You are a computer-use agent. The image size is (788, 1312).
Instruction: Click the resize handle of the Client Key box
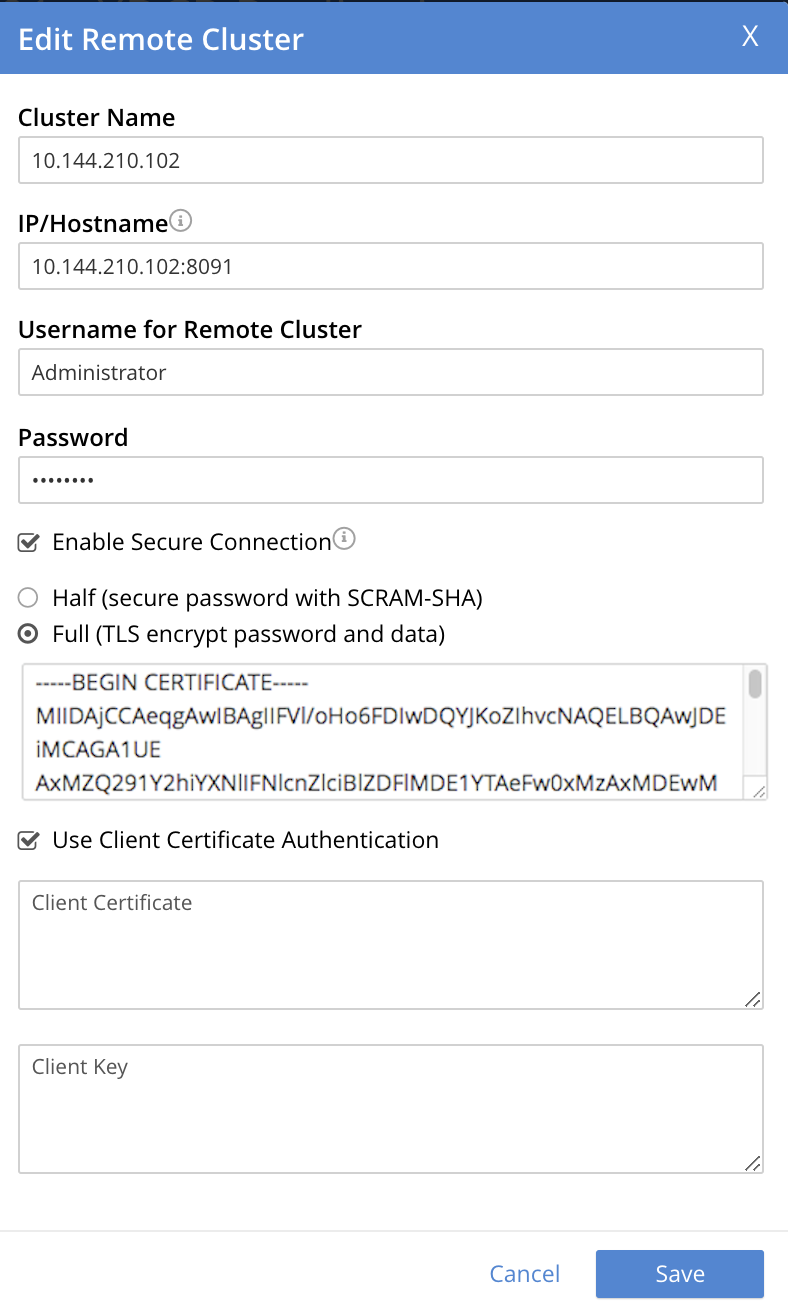tap(754, 1164)
